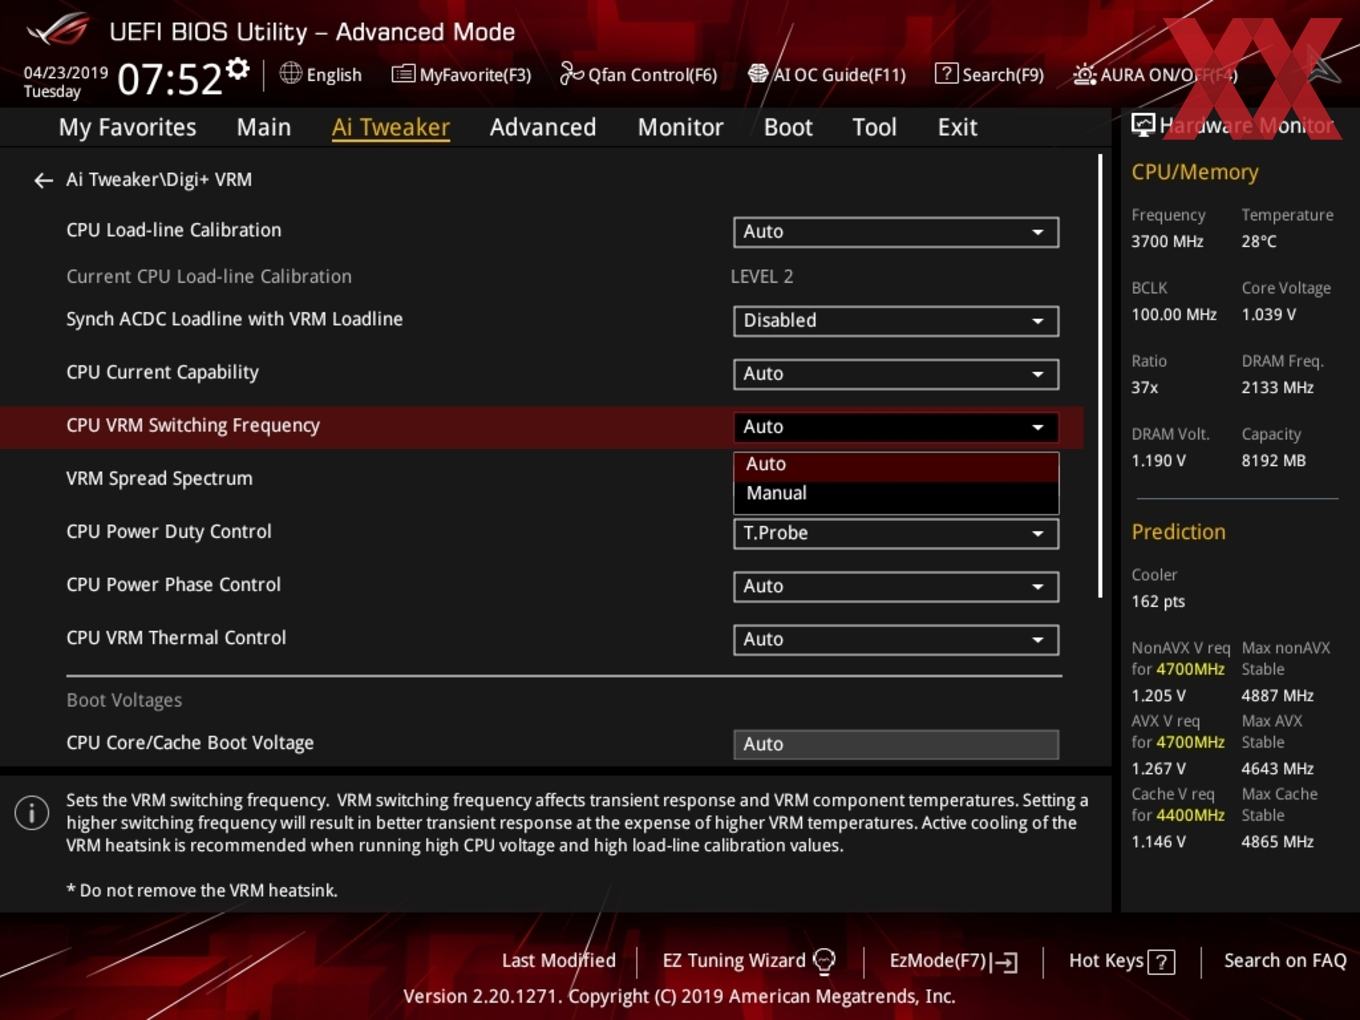Expand CPU Load-line Calibration dropdown
The image size is (1360, 1020).
(896, 232)
